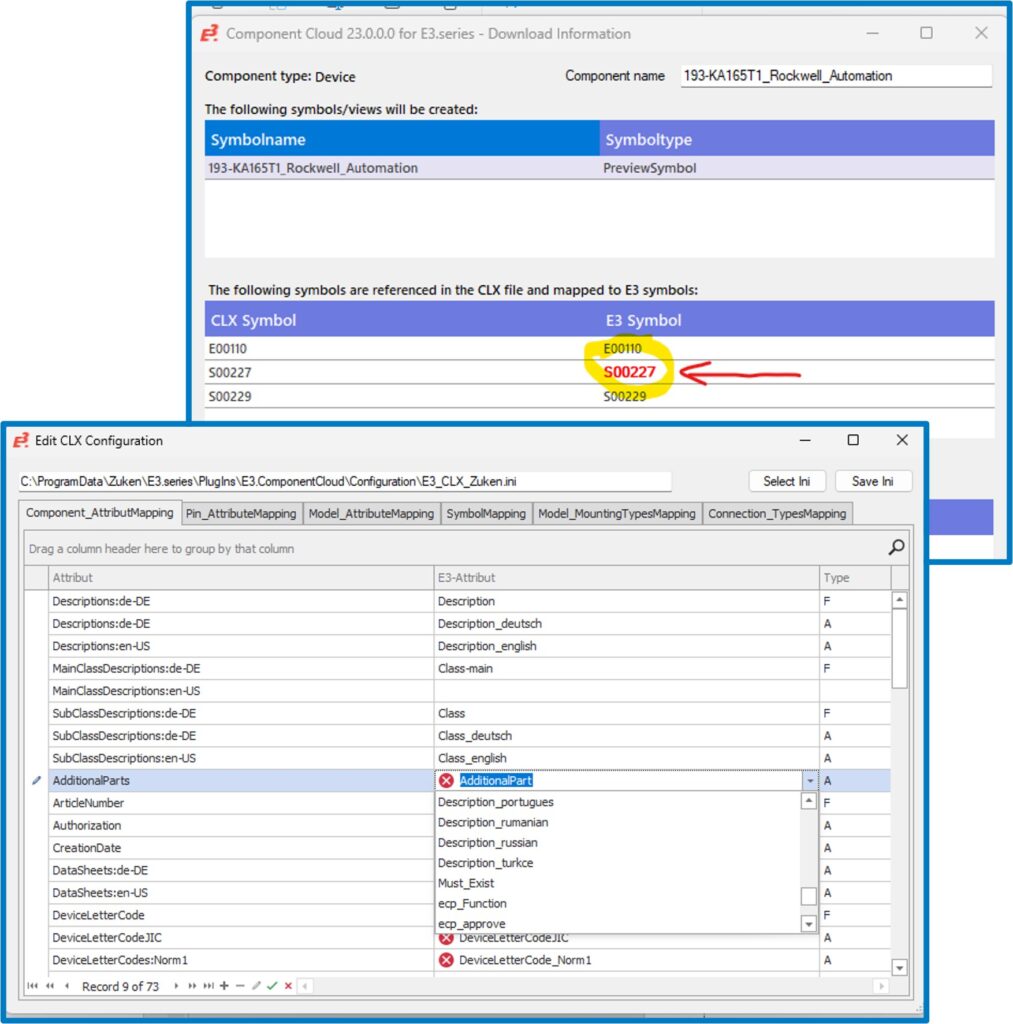
Task: Add a new record with plus icon
Action: (x=224, y=986)
